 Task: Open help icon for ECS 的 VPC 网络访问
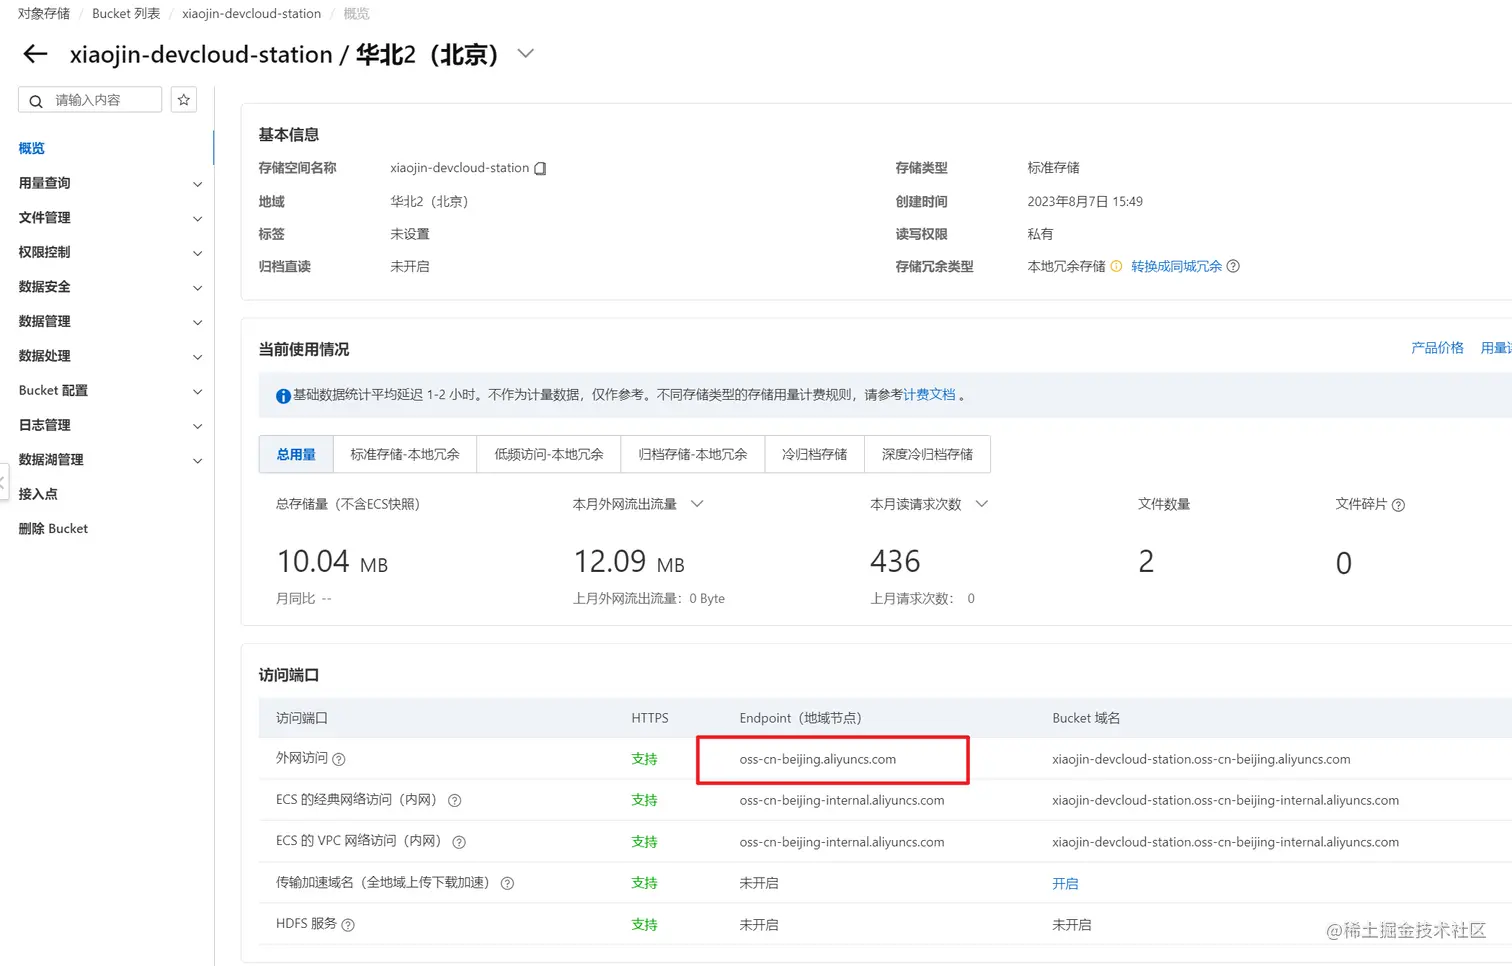pos(459,842)
